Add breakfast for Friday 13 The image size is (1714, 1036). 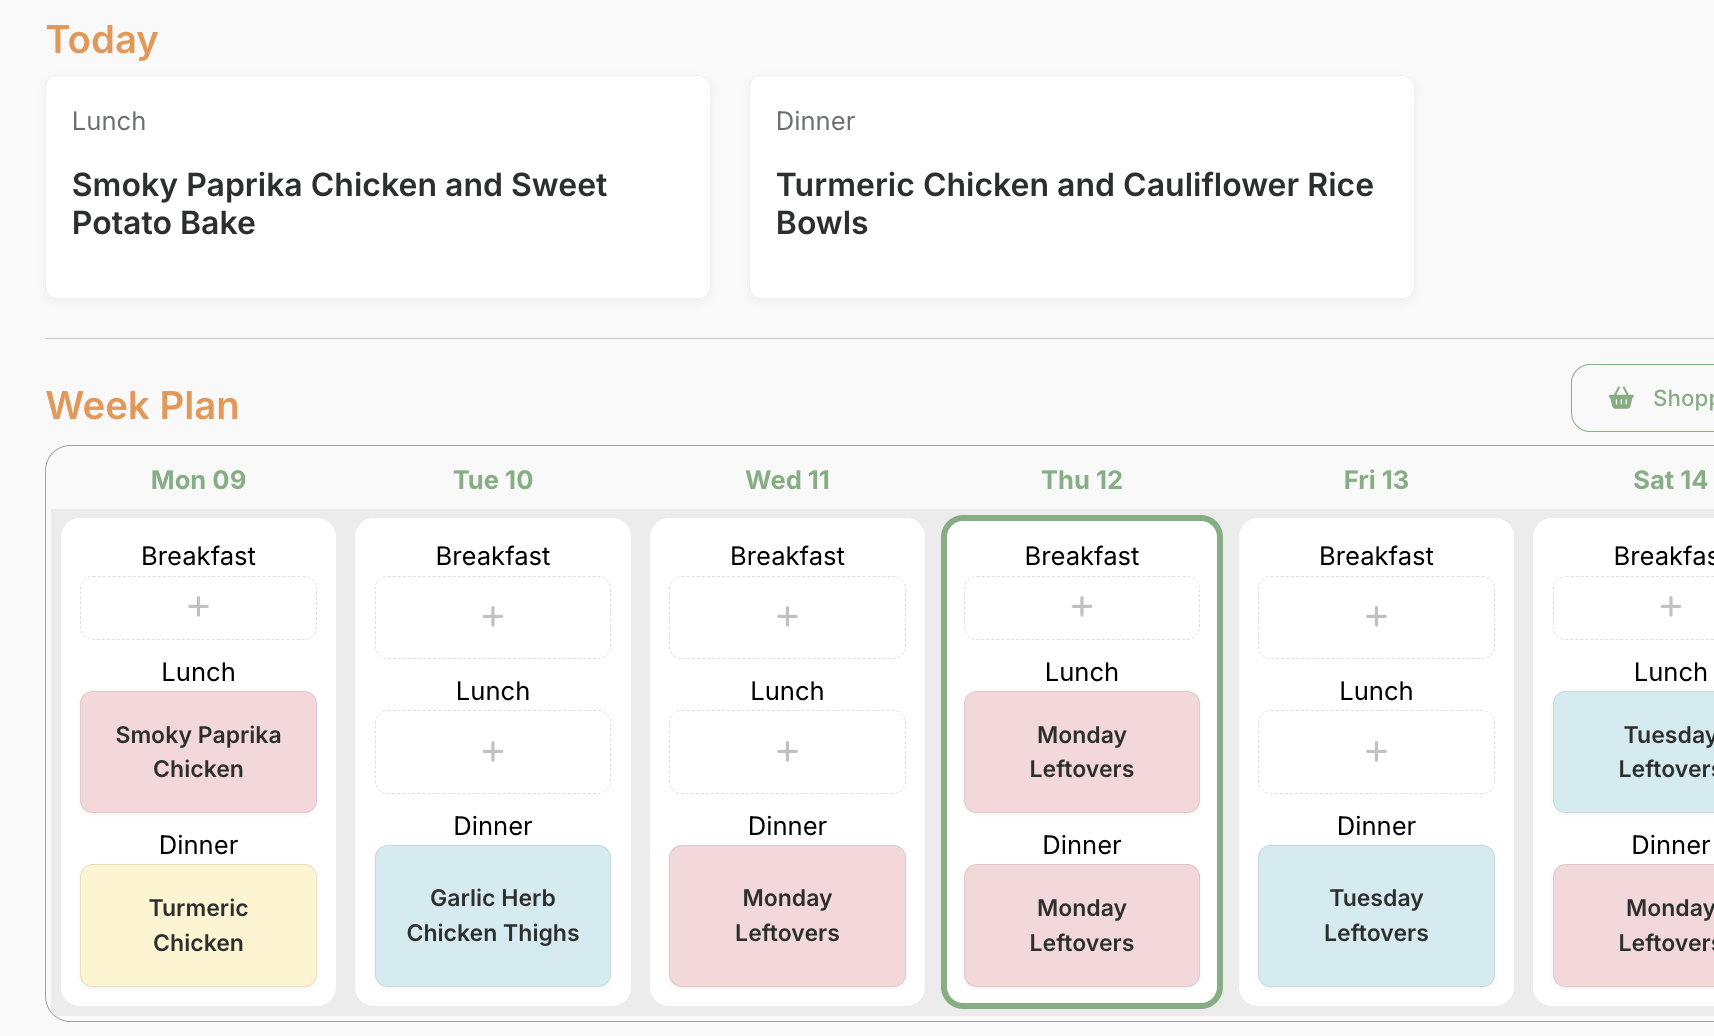[1376, 617]
